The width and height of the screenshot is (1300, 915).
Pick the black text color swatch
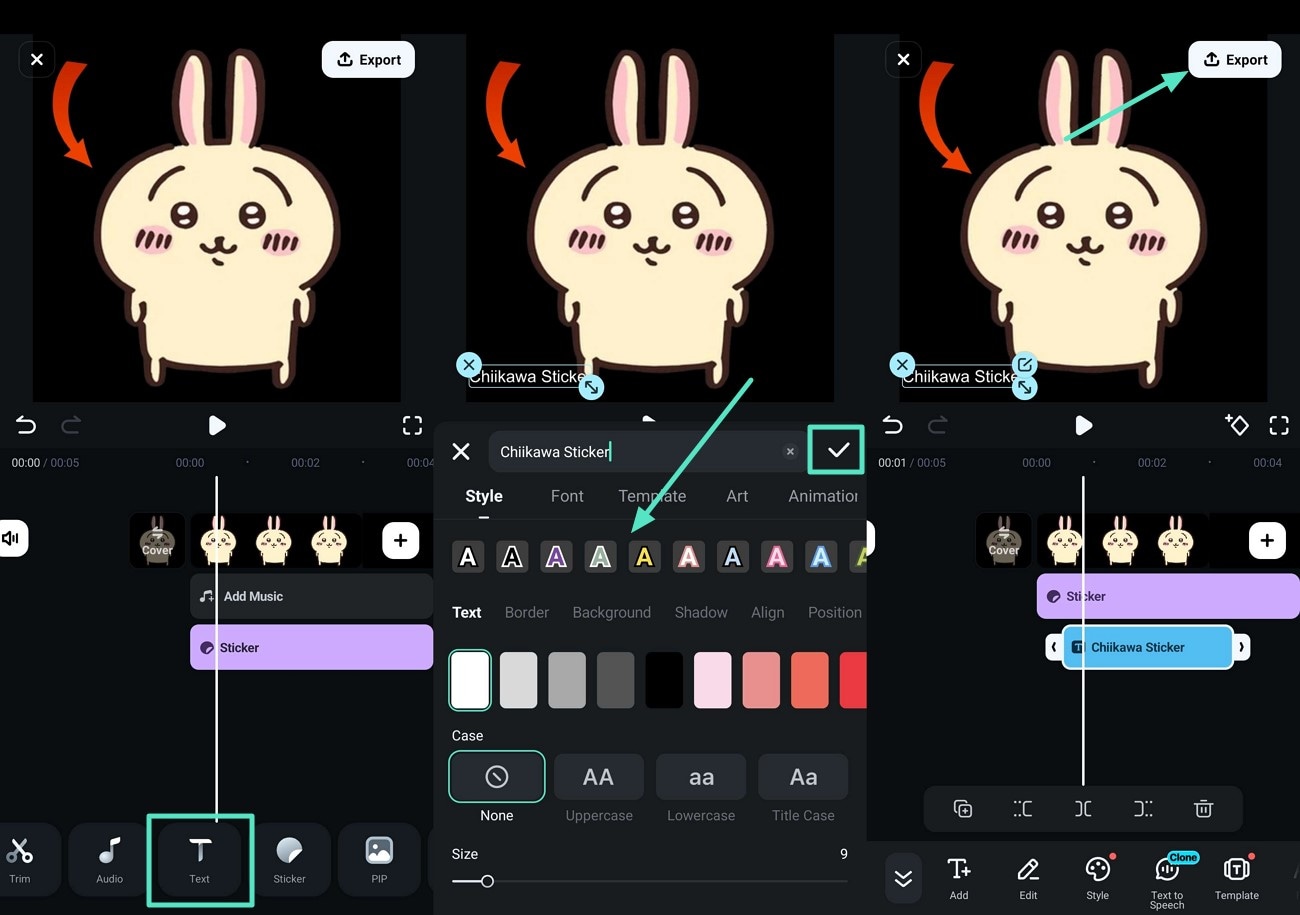coord(664,680)
